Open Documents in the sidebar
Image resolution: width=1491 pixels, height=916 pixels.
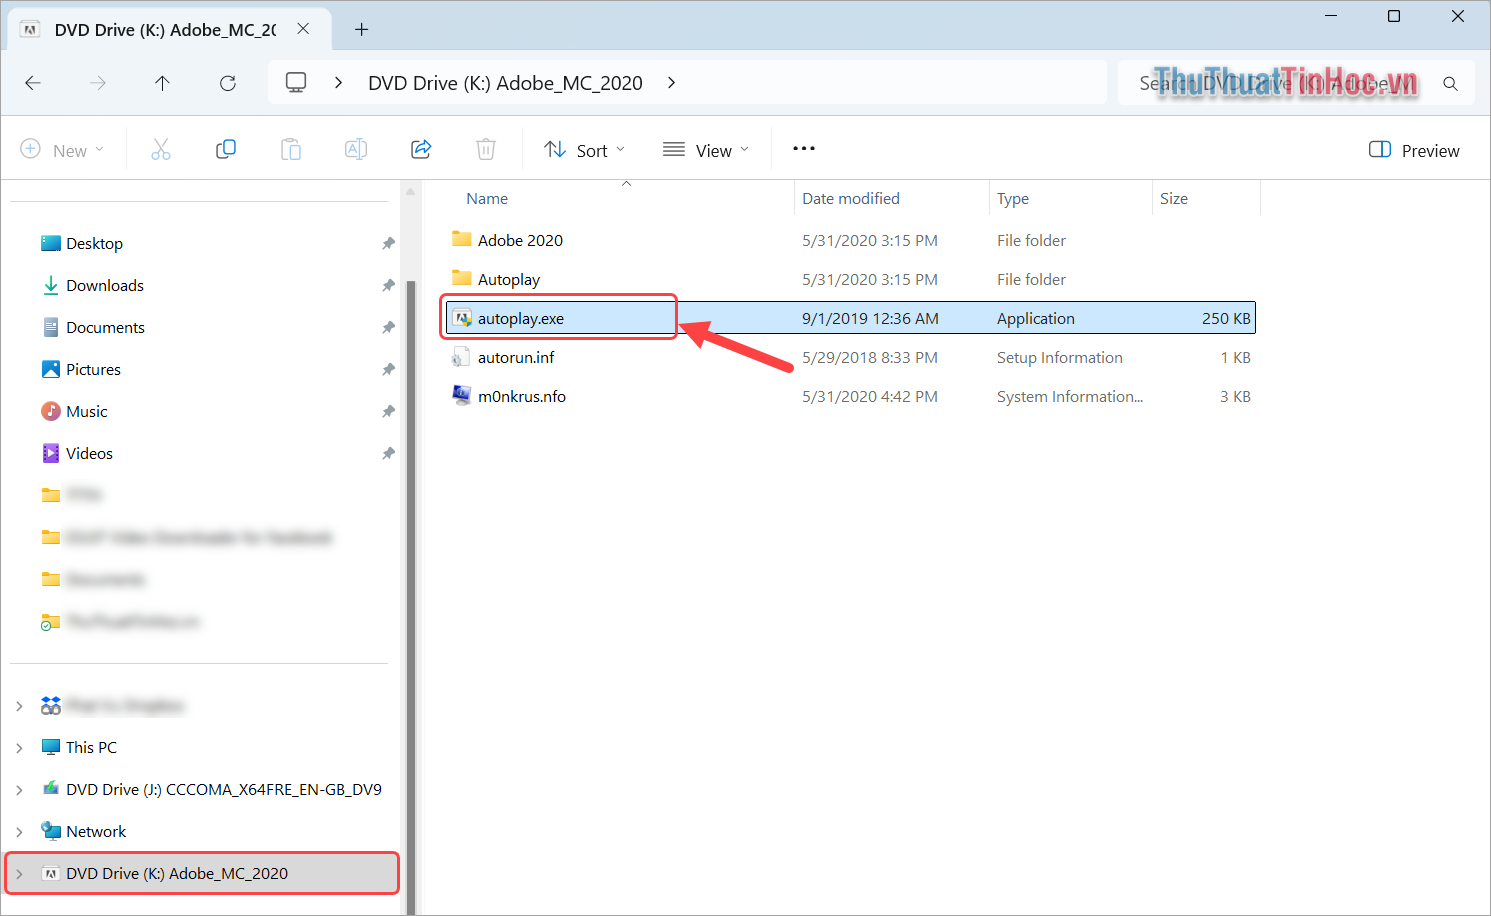[x=105, y=327]
